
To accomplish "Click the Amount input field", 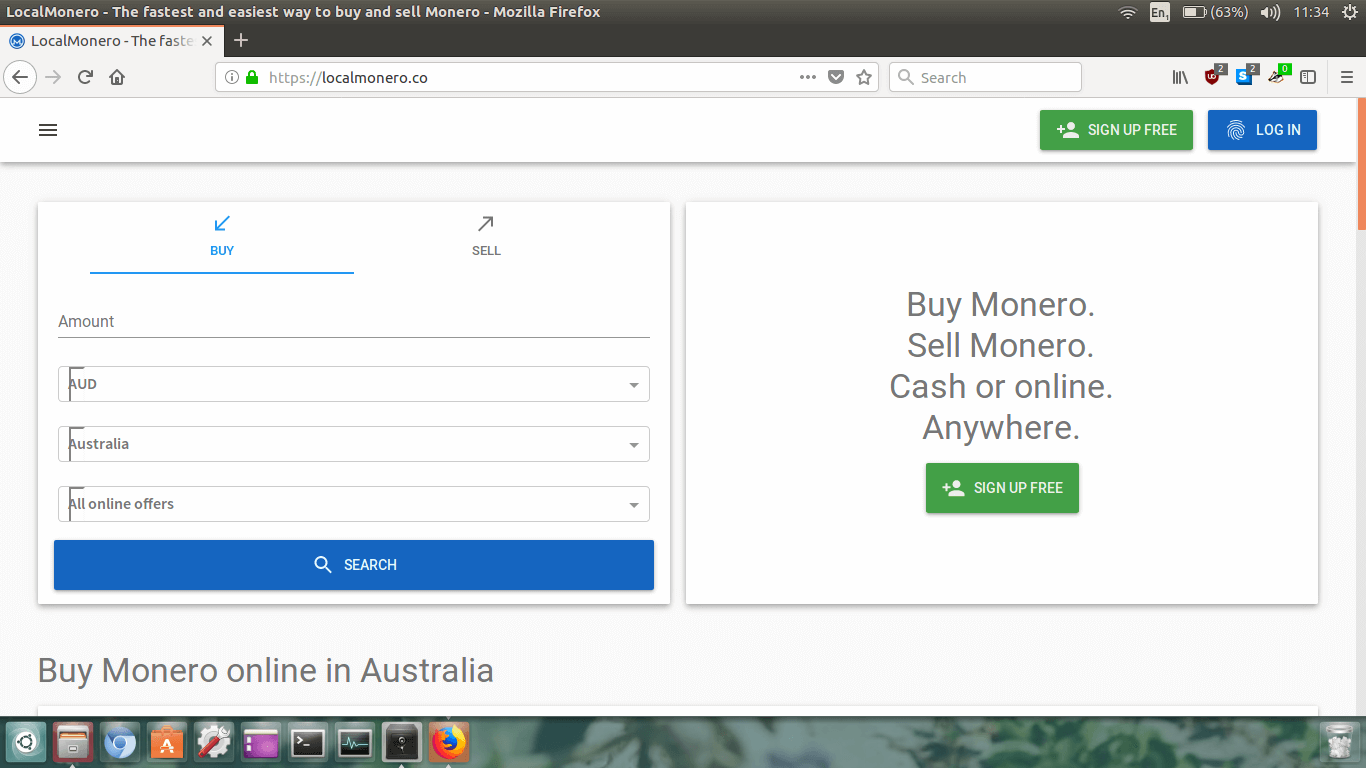I will pos(354,321).
